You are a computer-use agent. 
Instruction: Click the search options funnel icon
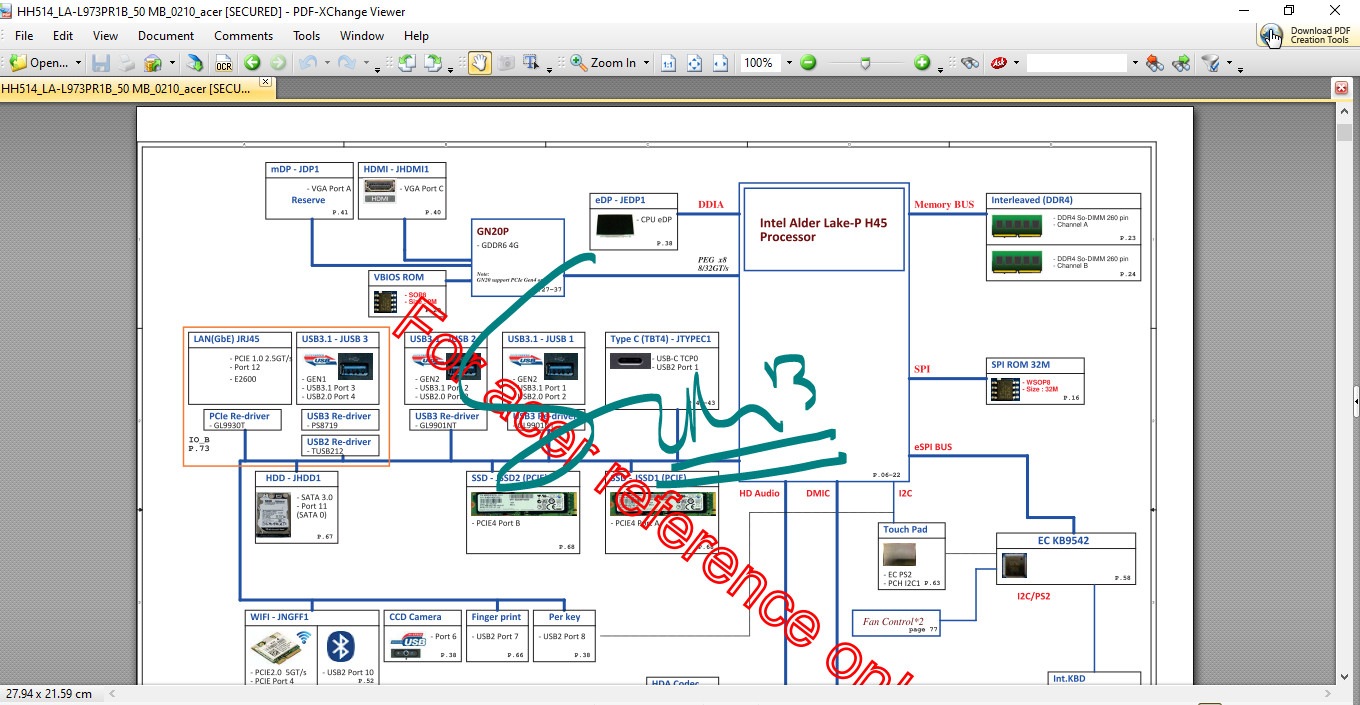tap(1212, 63)
